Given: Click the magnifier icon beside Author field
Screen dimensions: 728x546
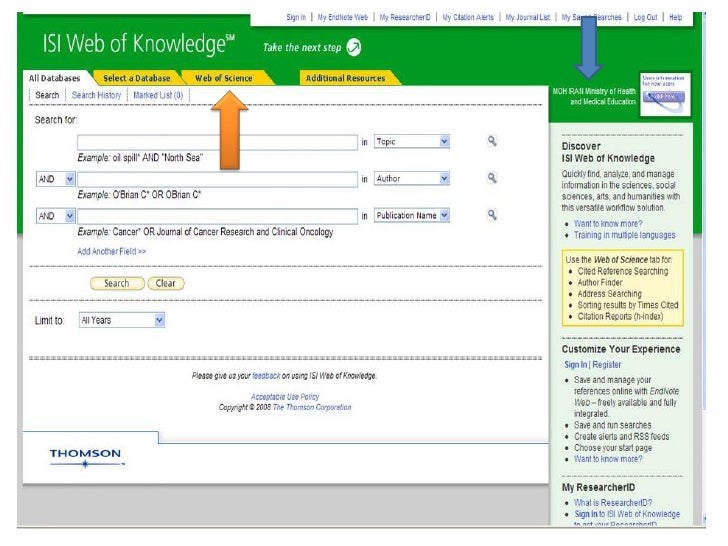Looking at the screenshot, I should [492, 178].
